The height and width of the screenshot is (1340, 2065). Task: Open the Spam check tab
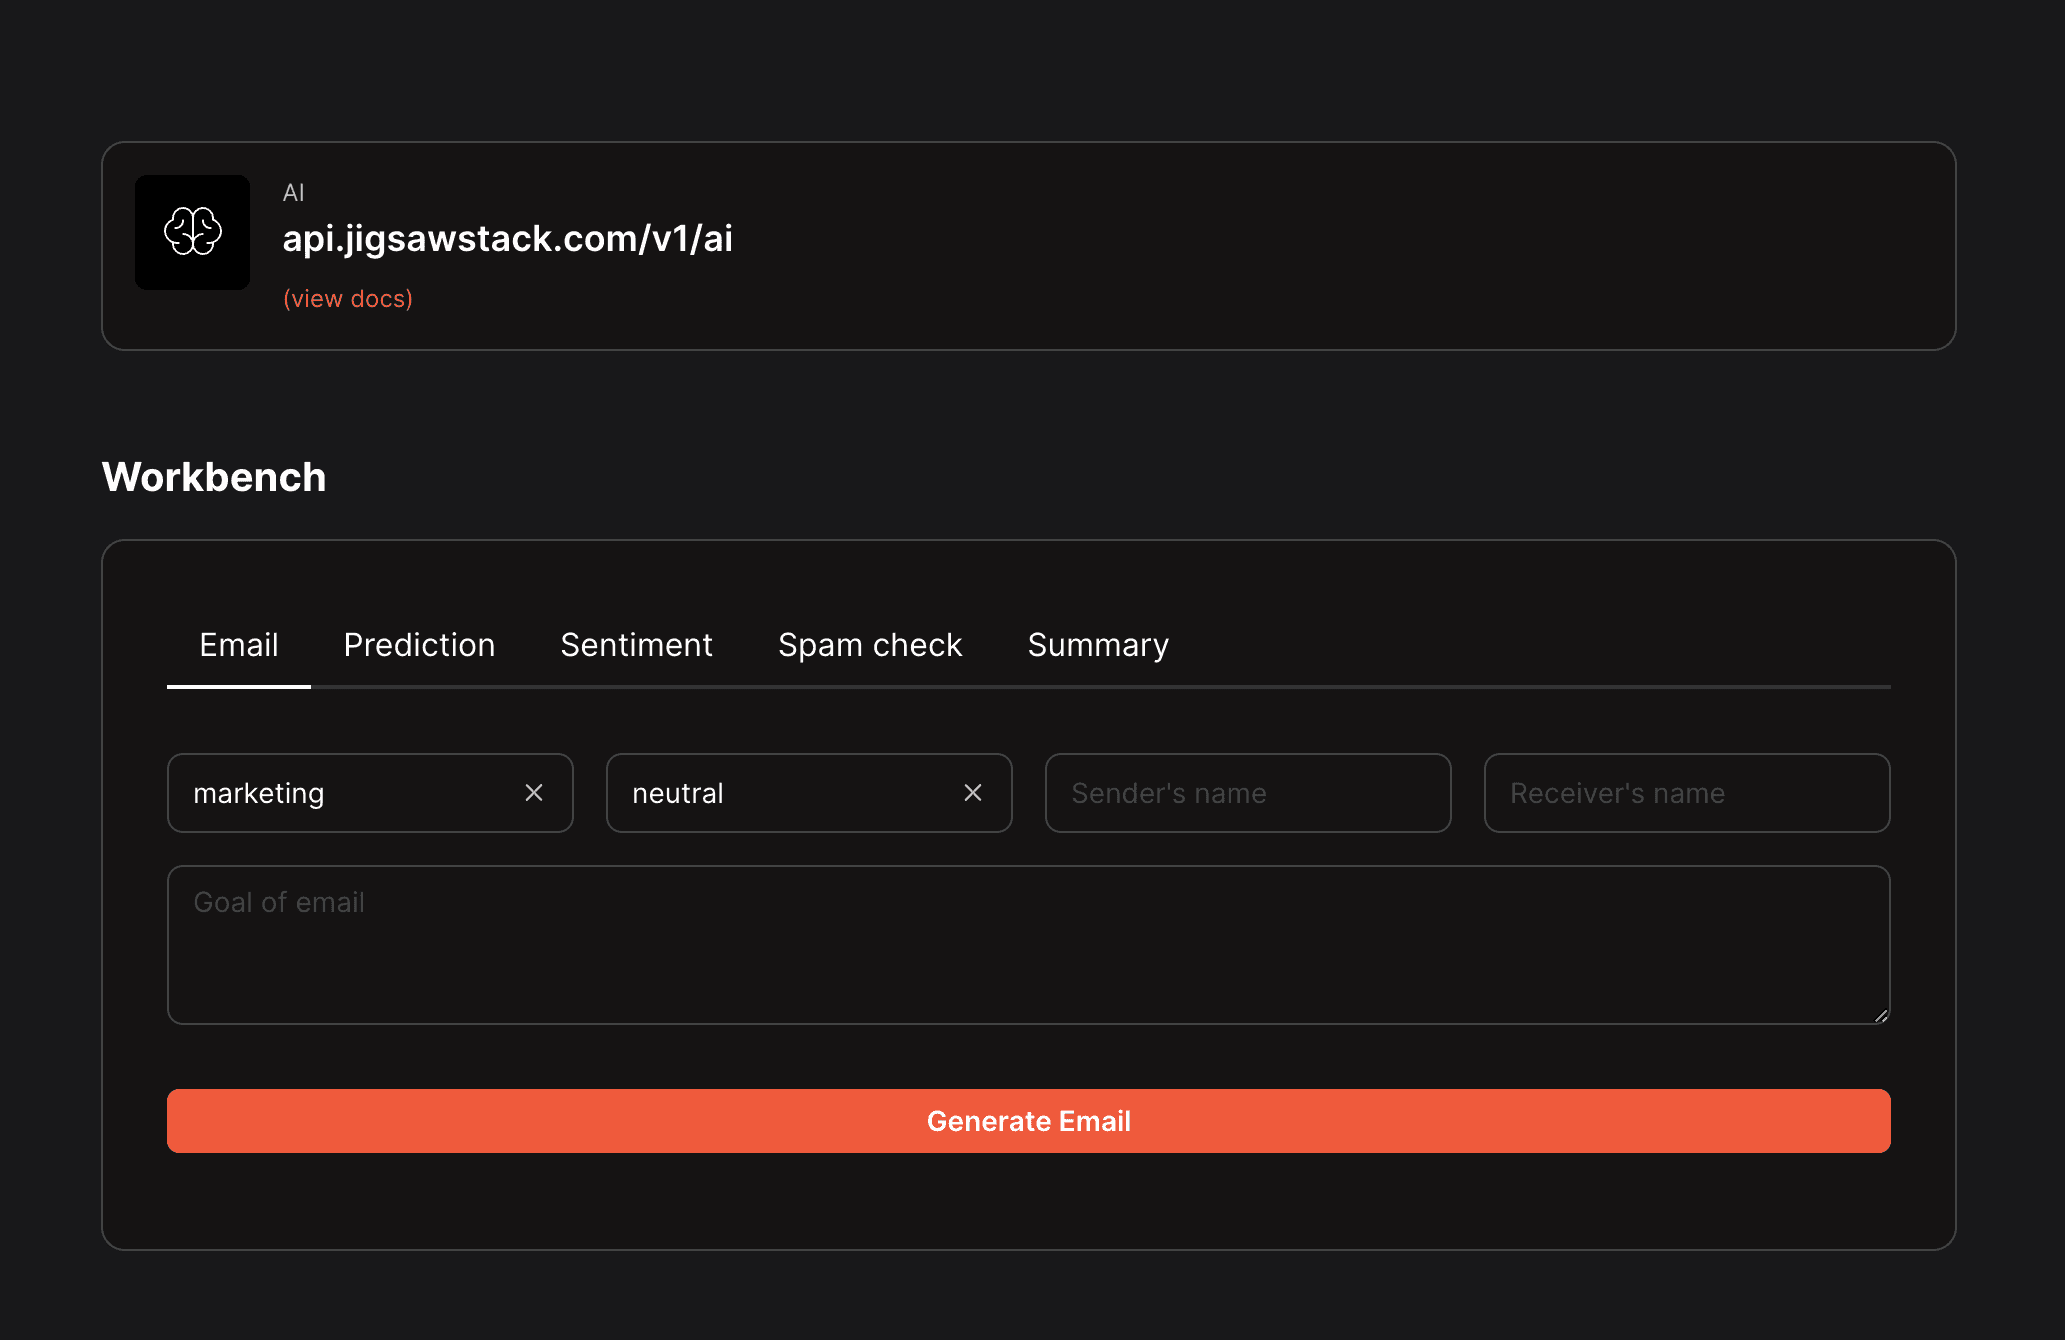pyautogui.click(x=869, y=645)
